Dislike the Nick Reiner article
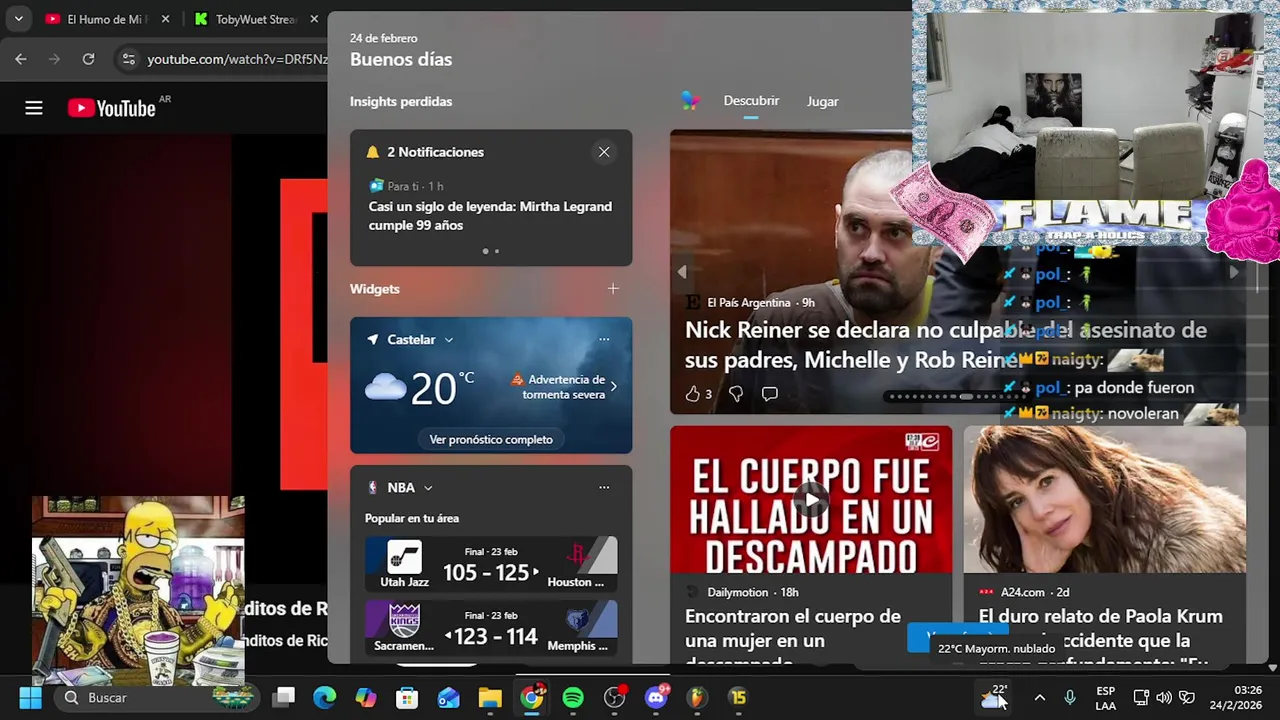1280x720 pixels. point(736,394)
